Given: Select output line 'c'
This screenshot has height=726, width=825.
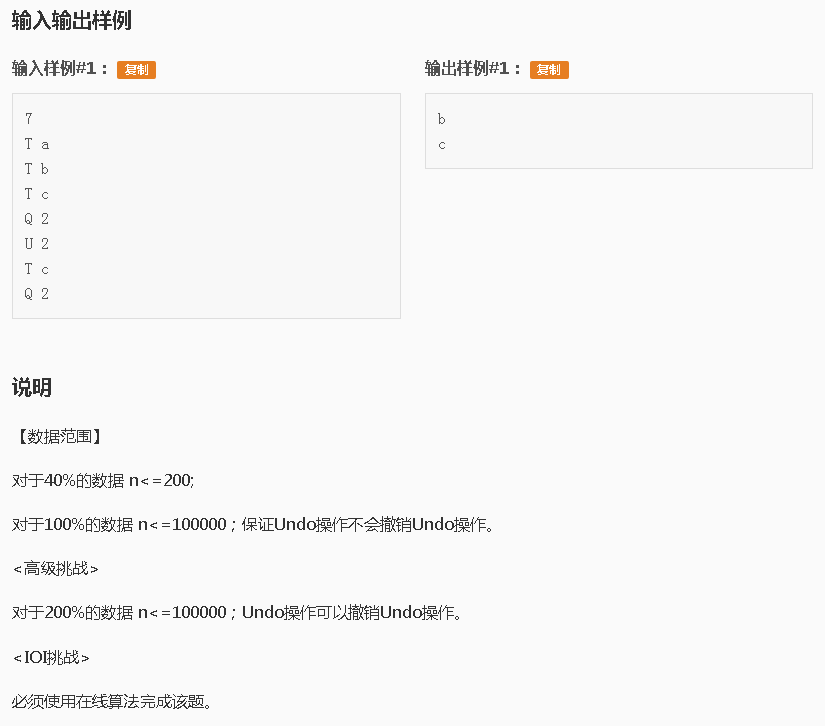Looking at the screenshot, I should (x=442, y=145).
